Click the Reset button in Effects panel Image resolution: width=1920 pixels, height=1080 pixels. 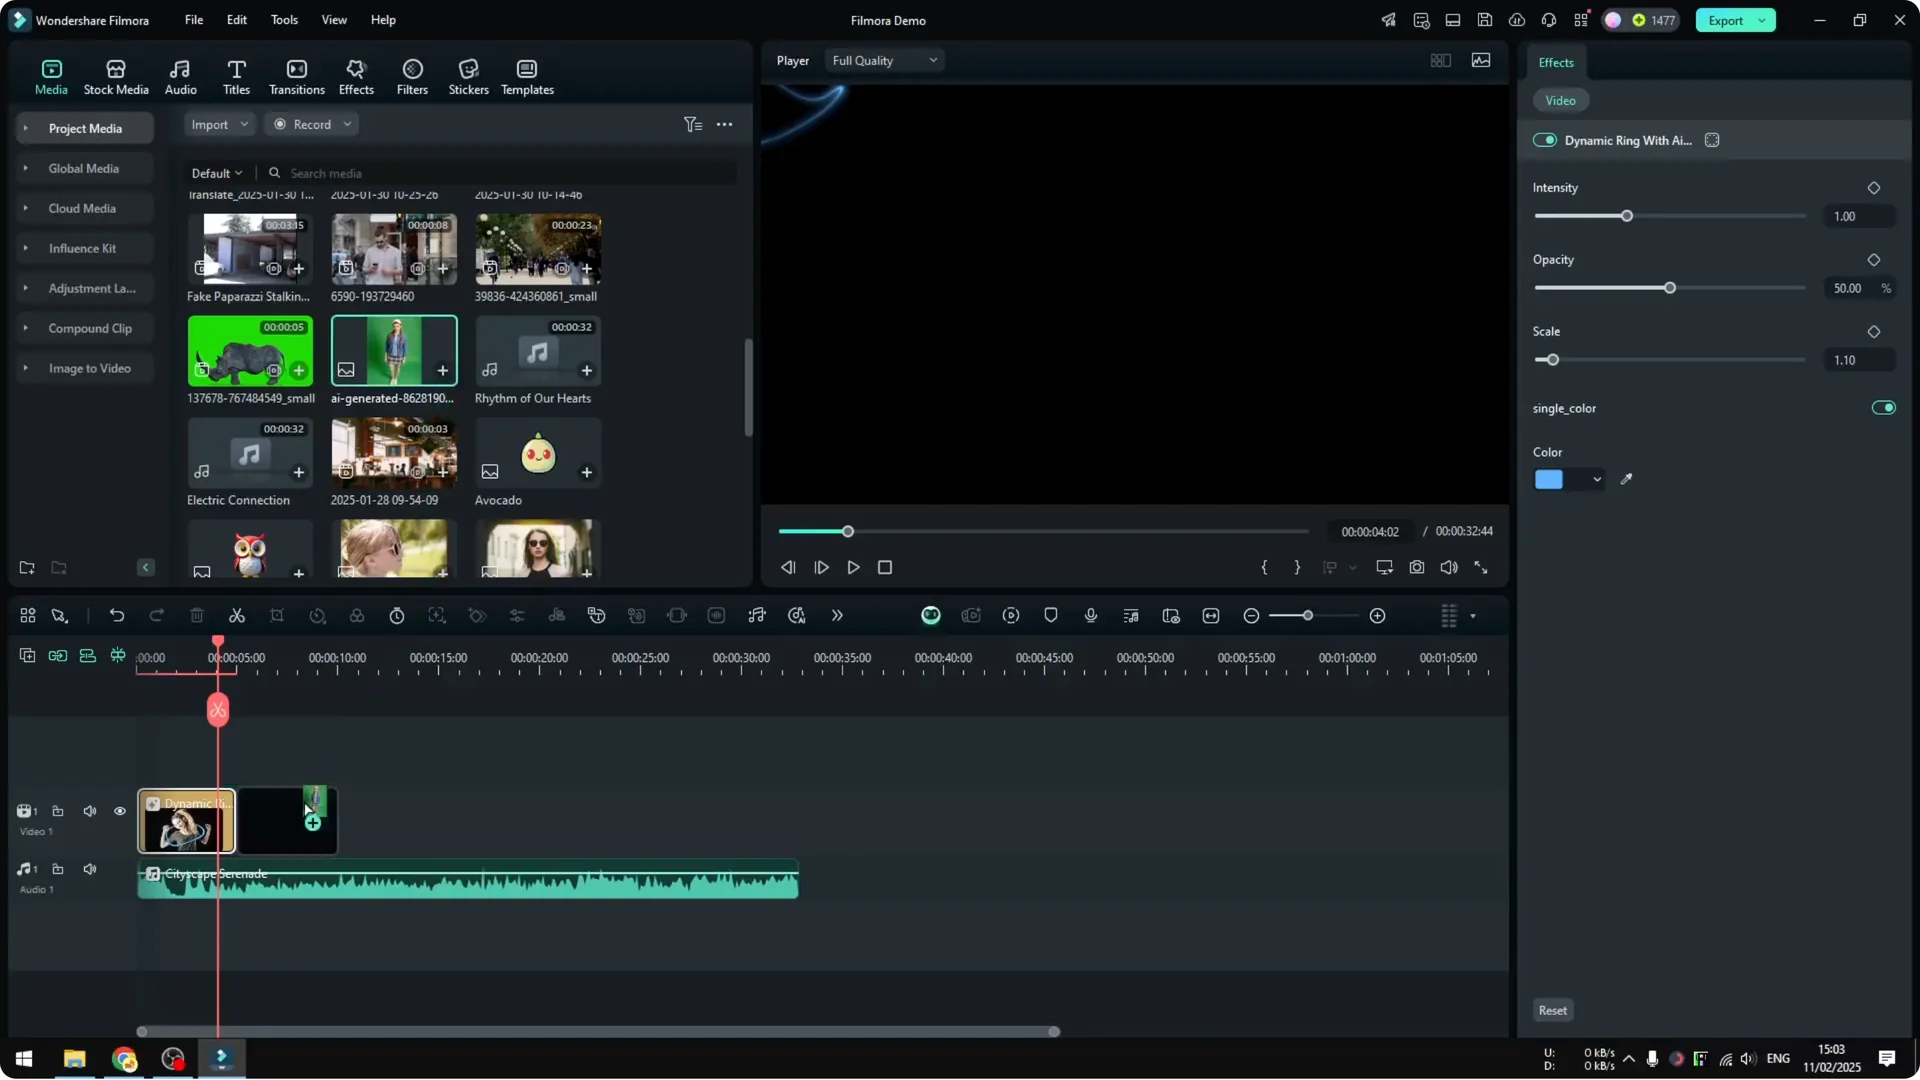coord(1552,1010)
